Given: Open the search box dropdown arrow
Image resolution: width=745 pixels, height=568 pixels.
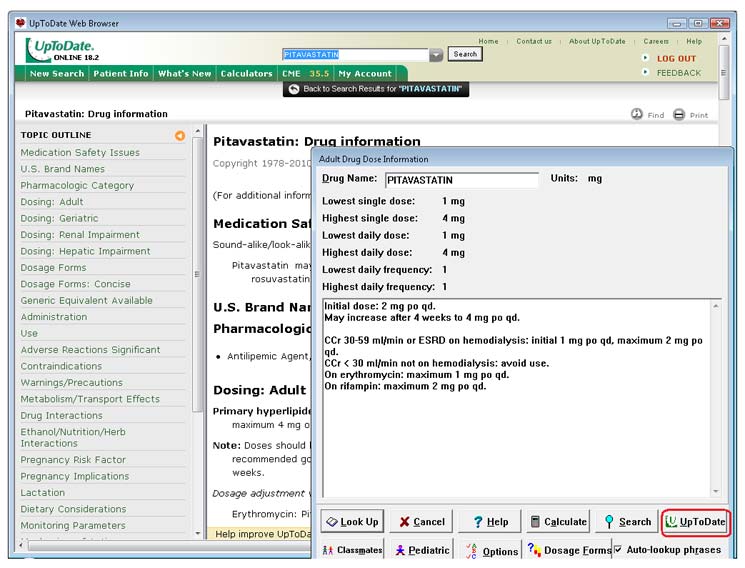Looking at the screenshot, I should tap(436, 55).
